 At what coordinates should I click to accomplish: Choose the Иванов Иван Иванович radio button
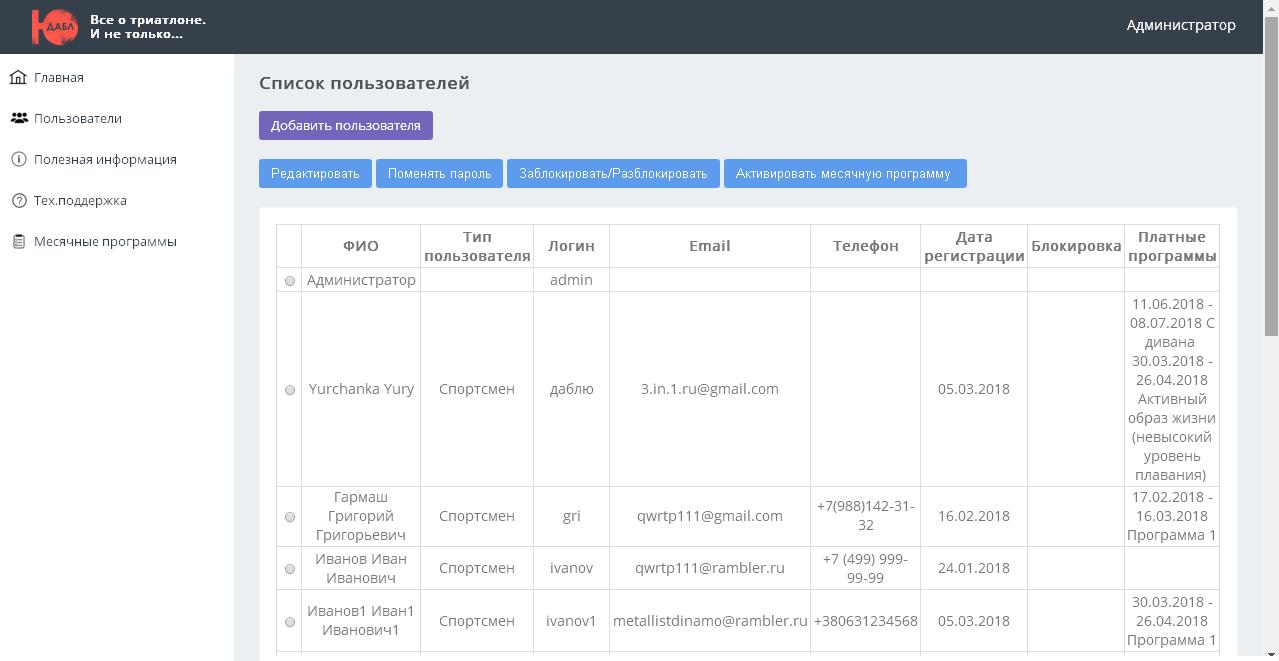[290, 569]
